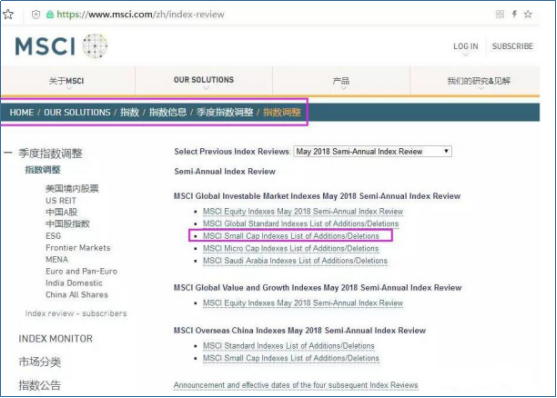
Task: Select 指数调整 in sidebar
Action: (42, 170)
